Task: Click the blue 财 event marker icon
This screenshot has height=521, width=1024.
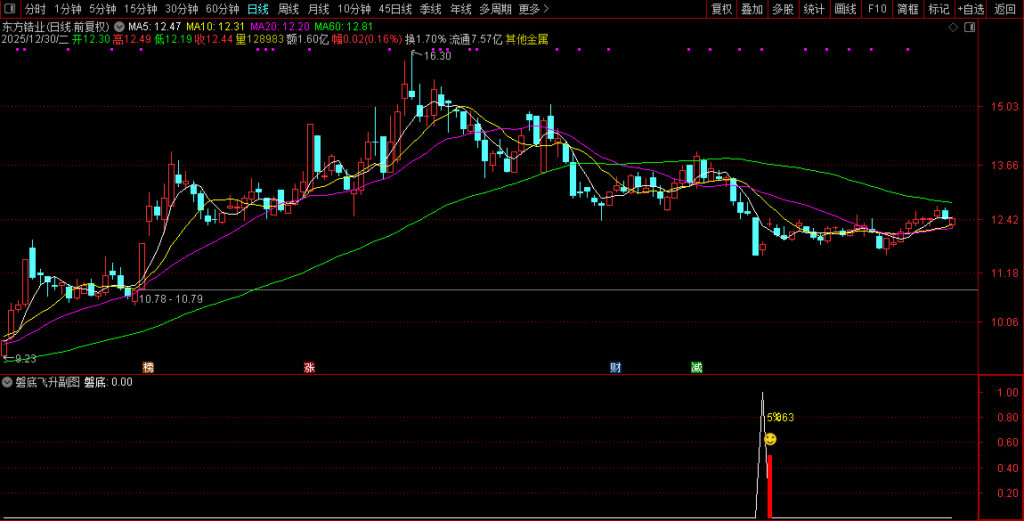Action: point(616,367)
